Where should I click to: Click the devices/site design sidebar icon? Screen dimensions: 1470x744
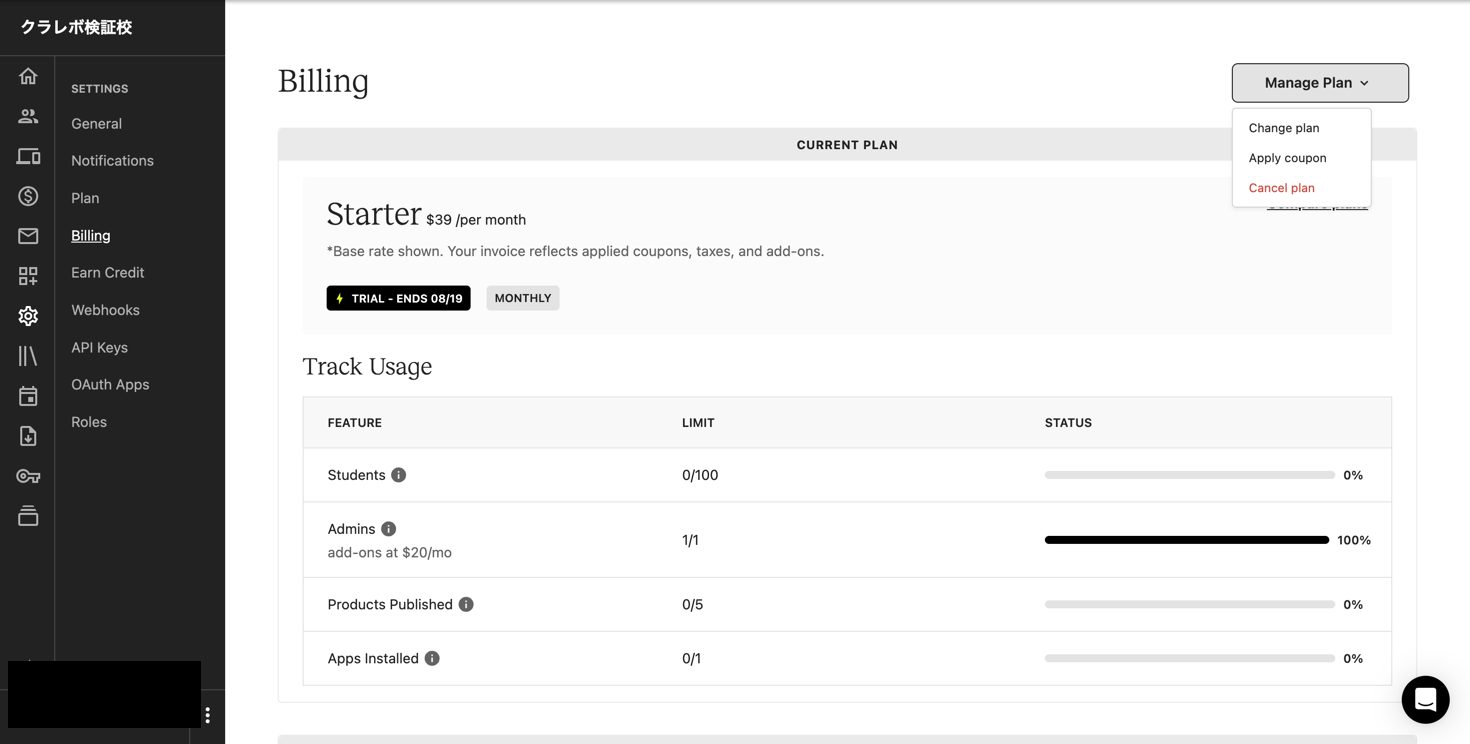point(28,156)
